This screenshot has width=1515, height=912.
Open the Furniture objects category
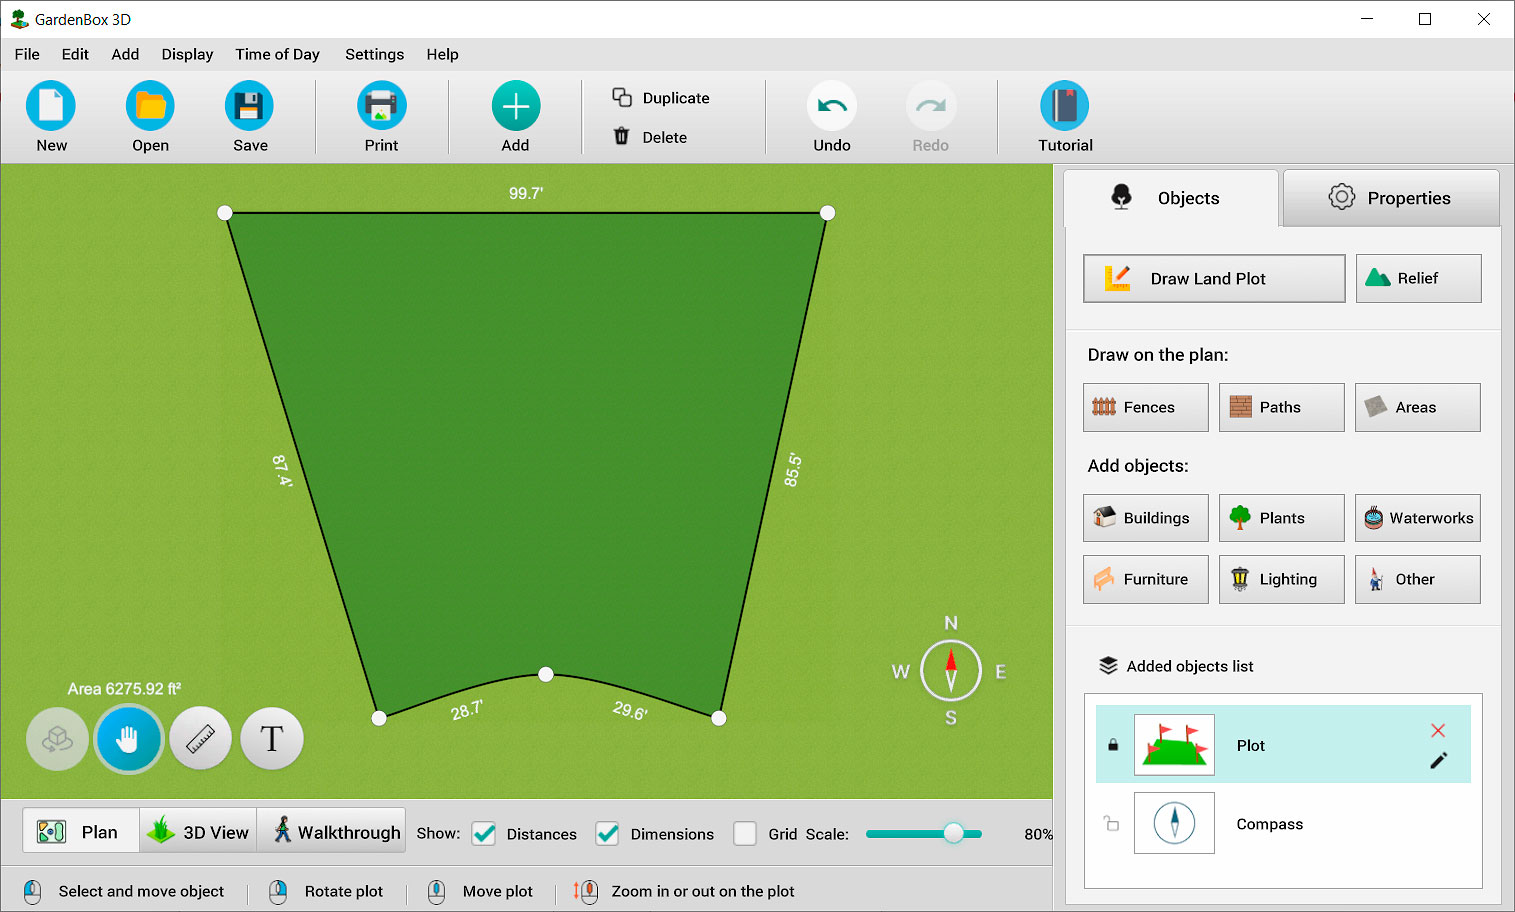1145,579
